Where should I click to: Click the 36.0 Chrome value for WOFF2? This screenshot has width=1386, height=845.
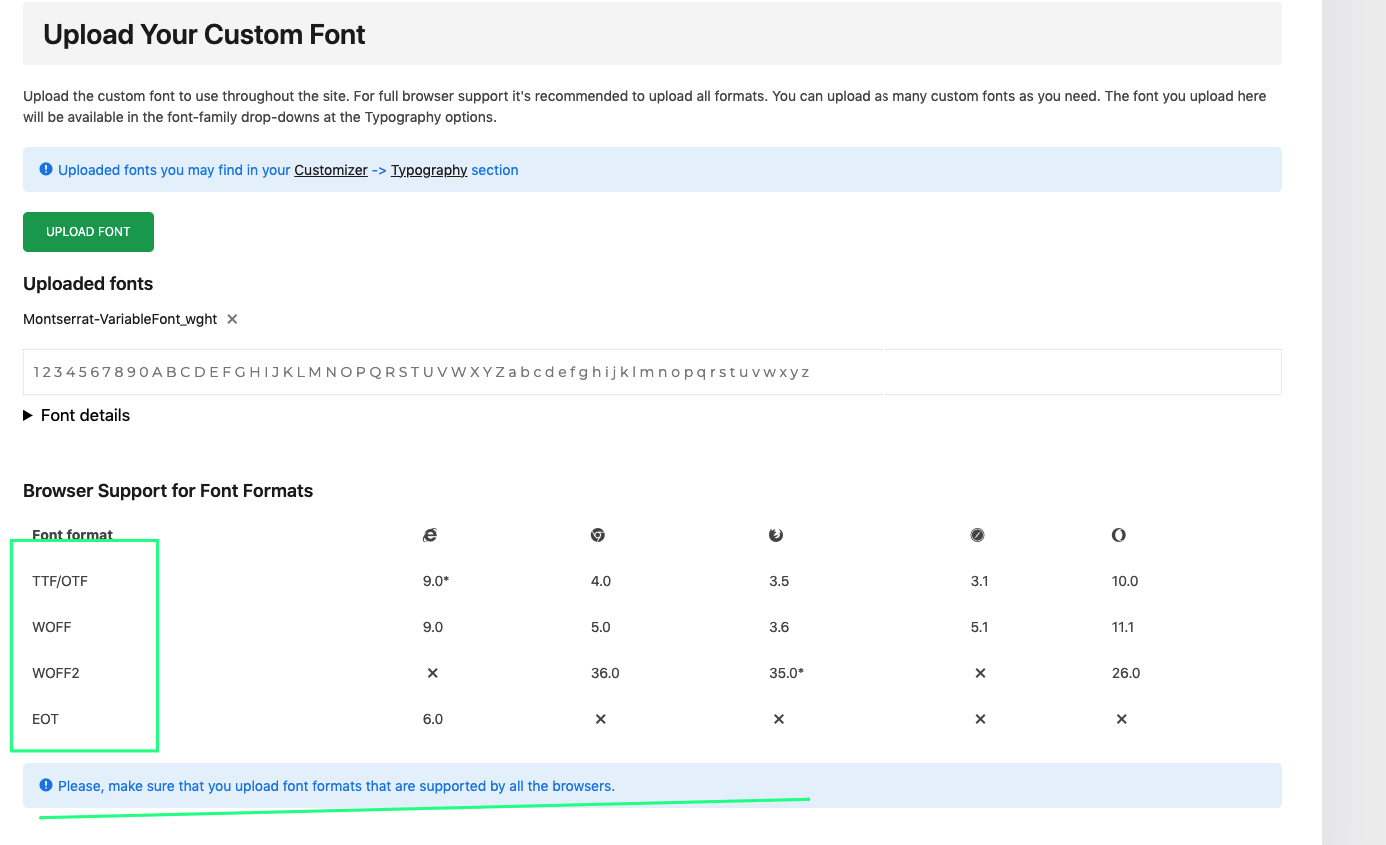point(605,673)
